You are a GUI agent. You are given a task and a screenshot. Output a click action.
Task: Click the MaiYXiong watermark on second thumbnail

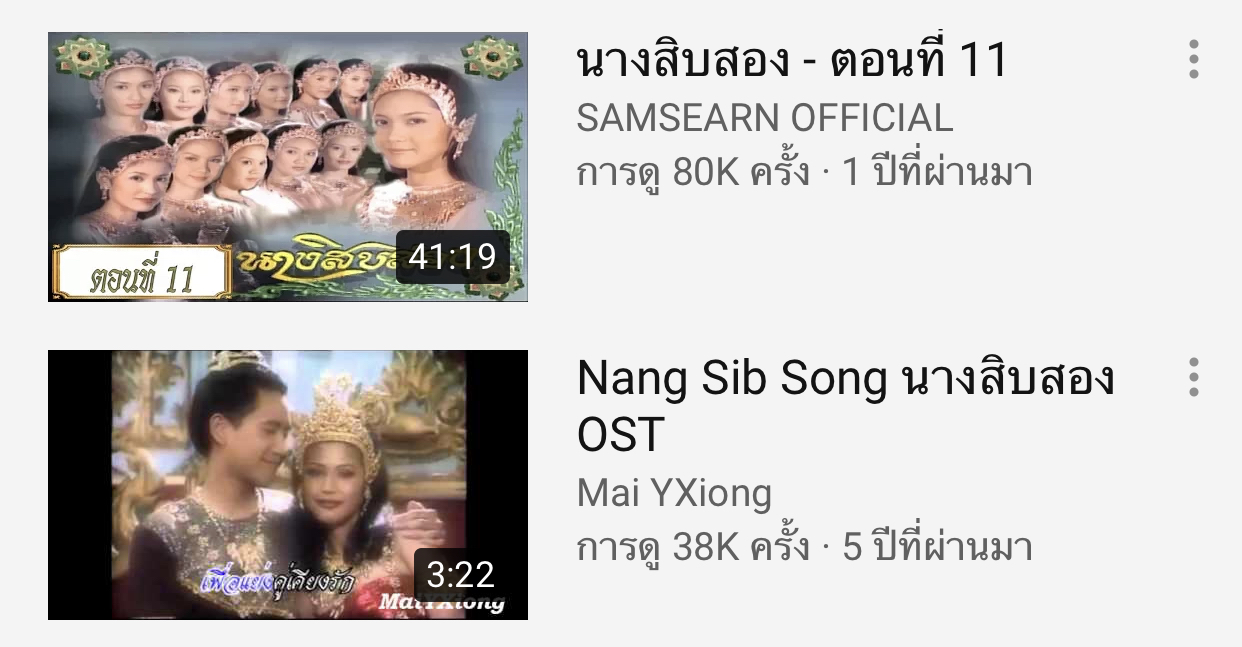pos(441,602)
